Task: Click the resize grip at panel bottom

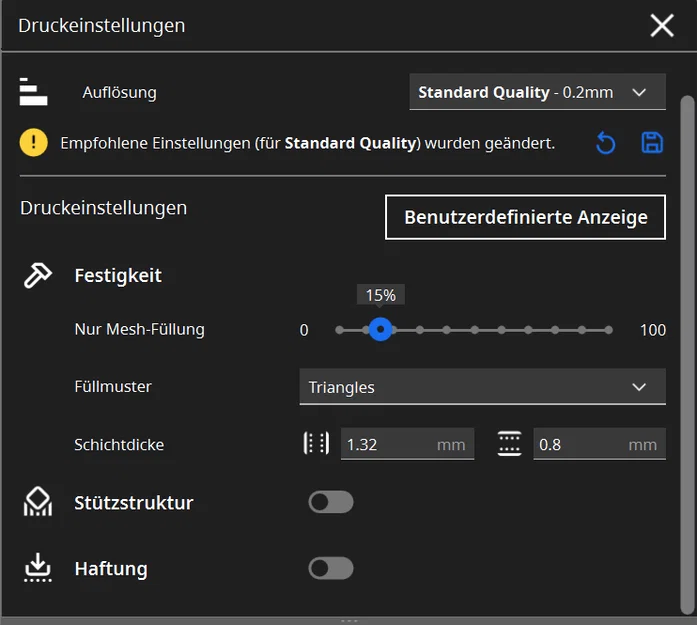Action: click(348, 620)
